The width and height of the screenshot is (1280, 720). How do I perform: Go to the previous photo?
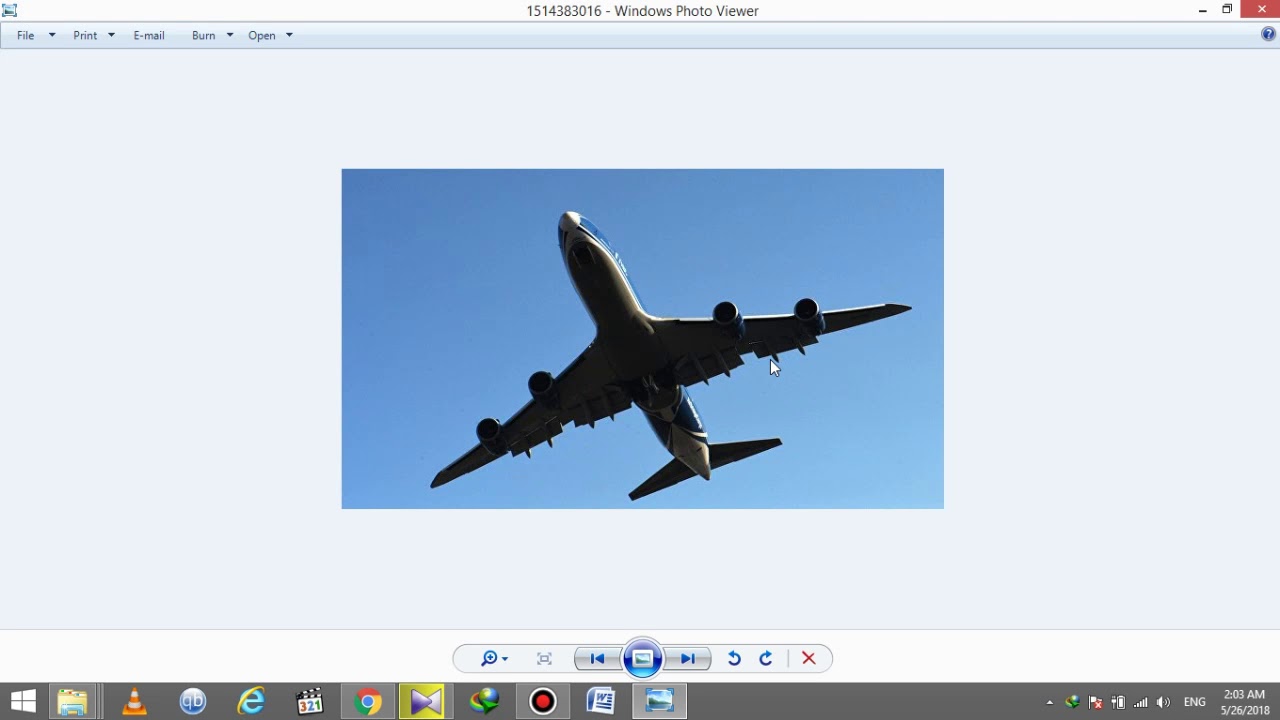pyautogui.click(x=597, y=658)
